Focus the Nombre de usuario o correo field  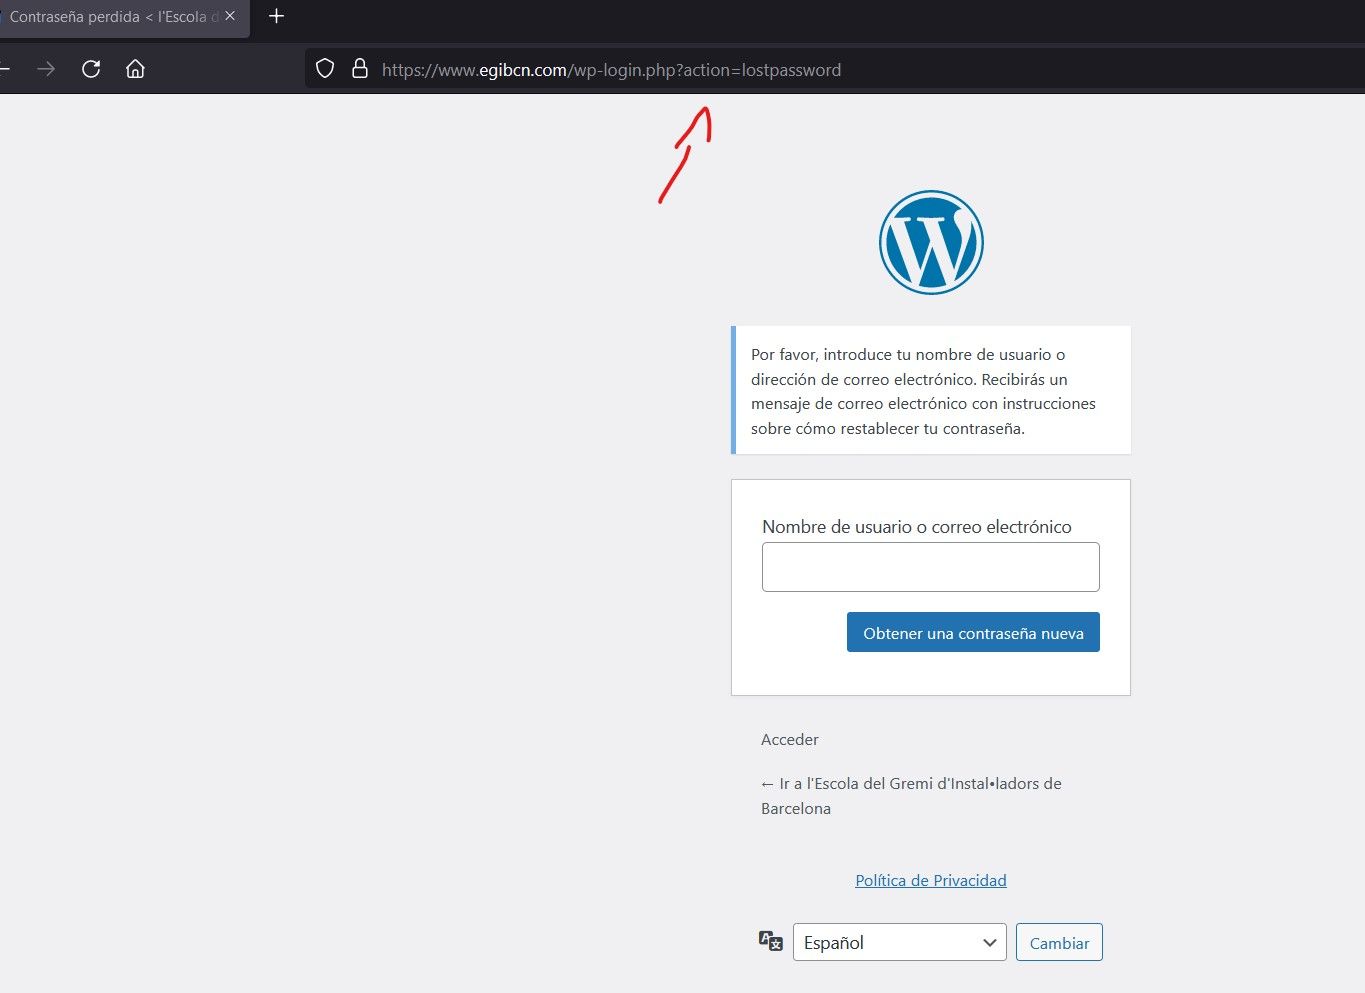[x=930, y=567]
